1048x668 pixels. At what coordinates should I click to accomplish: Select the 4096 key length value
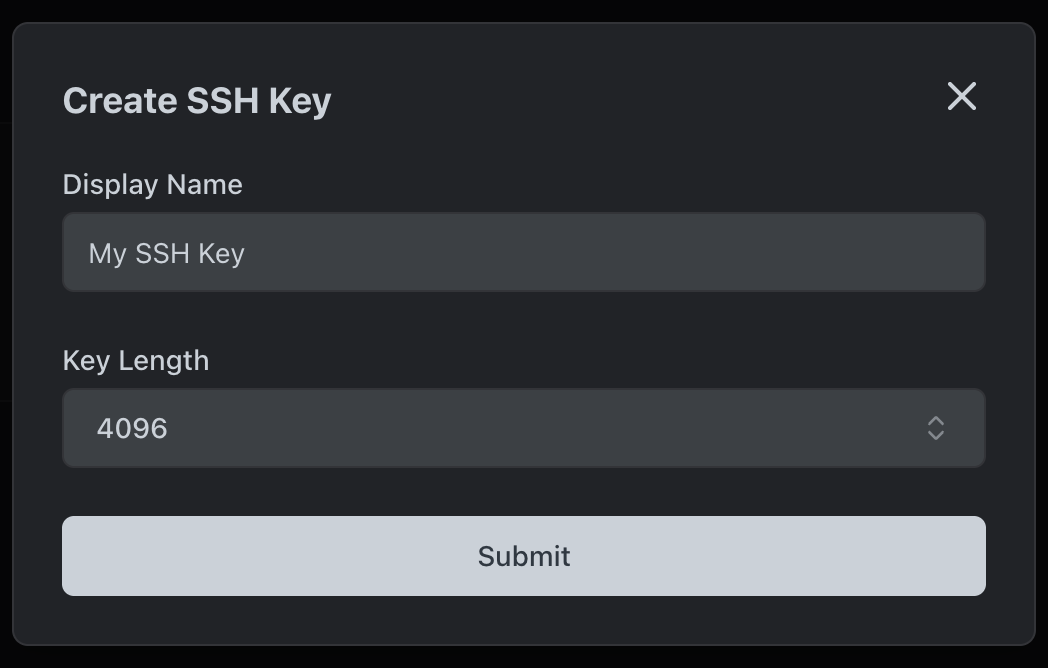[x=132, y=428]
